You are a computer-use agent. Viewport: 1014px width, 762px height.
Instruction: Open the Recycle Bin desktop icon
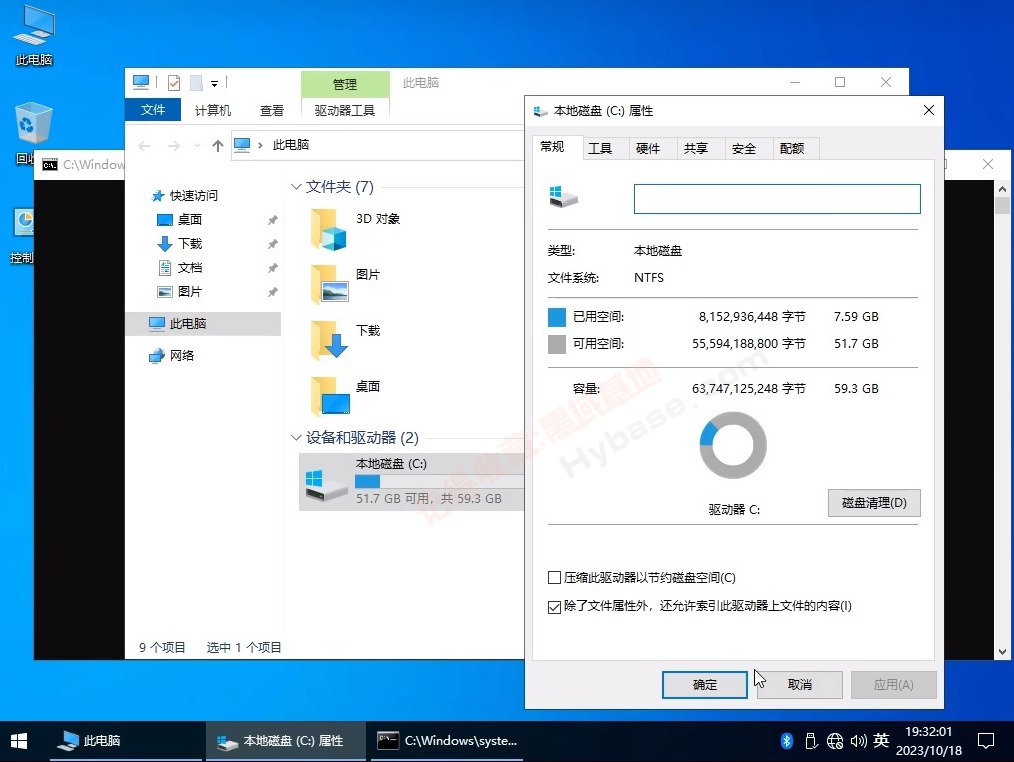32,133
